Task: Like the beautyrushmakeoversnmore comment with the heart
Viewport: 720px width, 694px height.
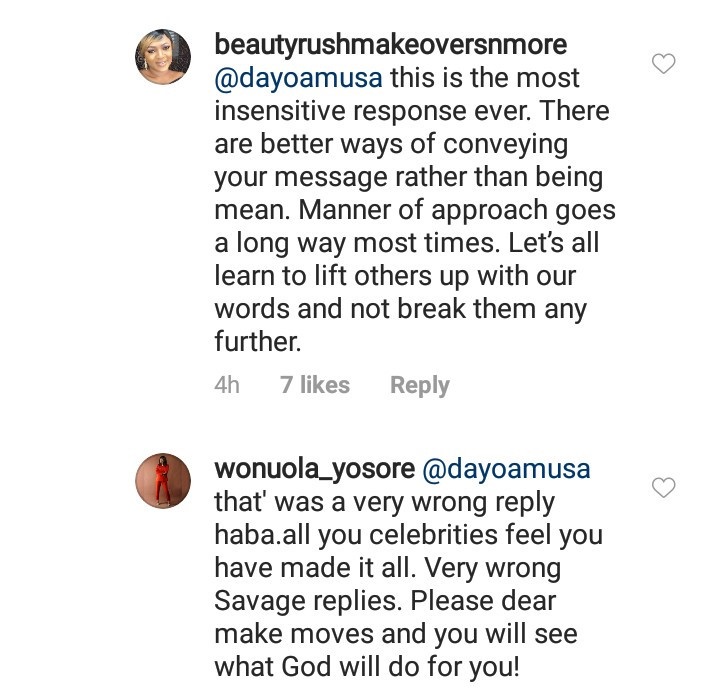Action: [663, 65]
